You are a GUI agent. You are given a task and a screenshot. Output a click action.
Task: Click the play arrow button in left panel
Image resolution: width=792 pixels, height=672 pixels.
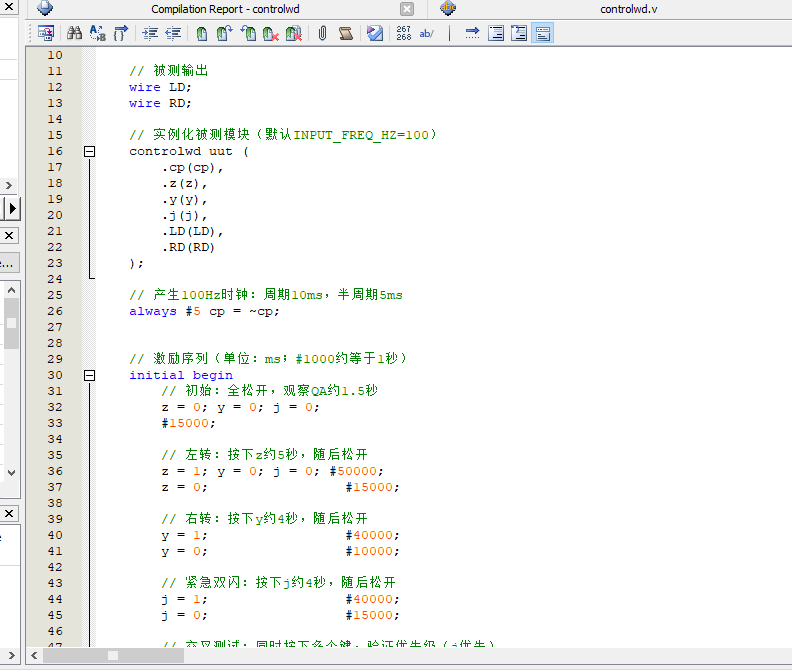pos(12,208)
